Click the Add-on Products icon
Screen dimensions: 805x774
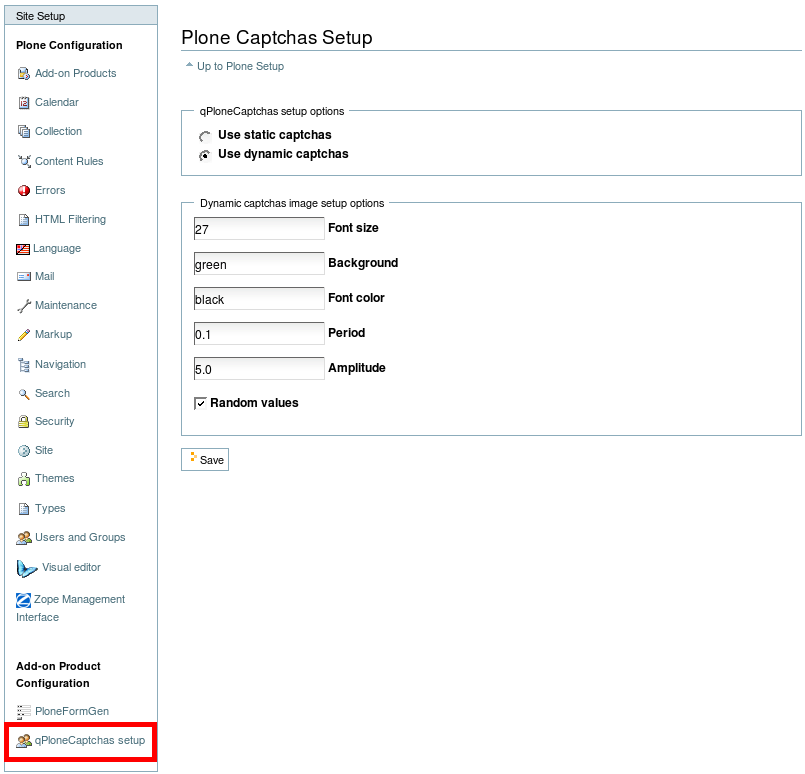coord(24,73)
